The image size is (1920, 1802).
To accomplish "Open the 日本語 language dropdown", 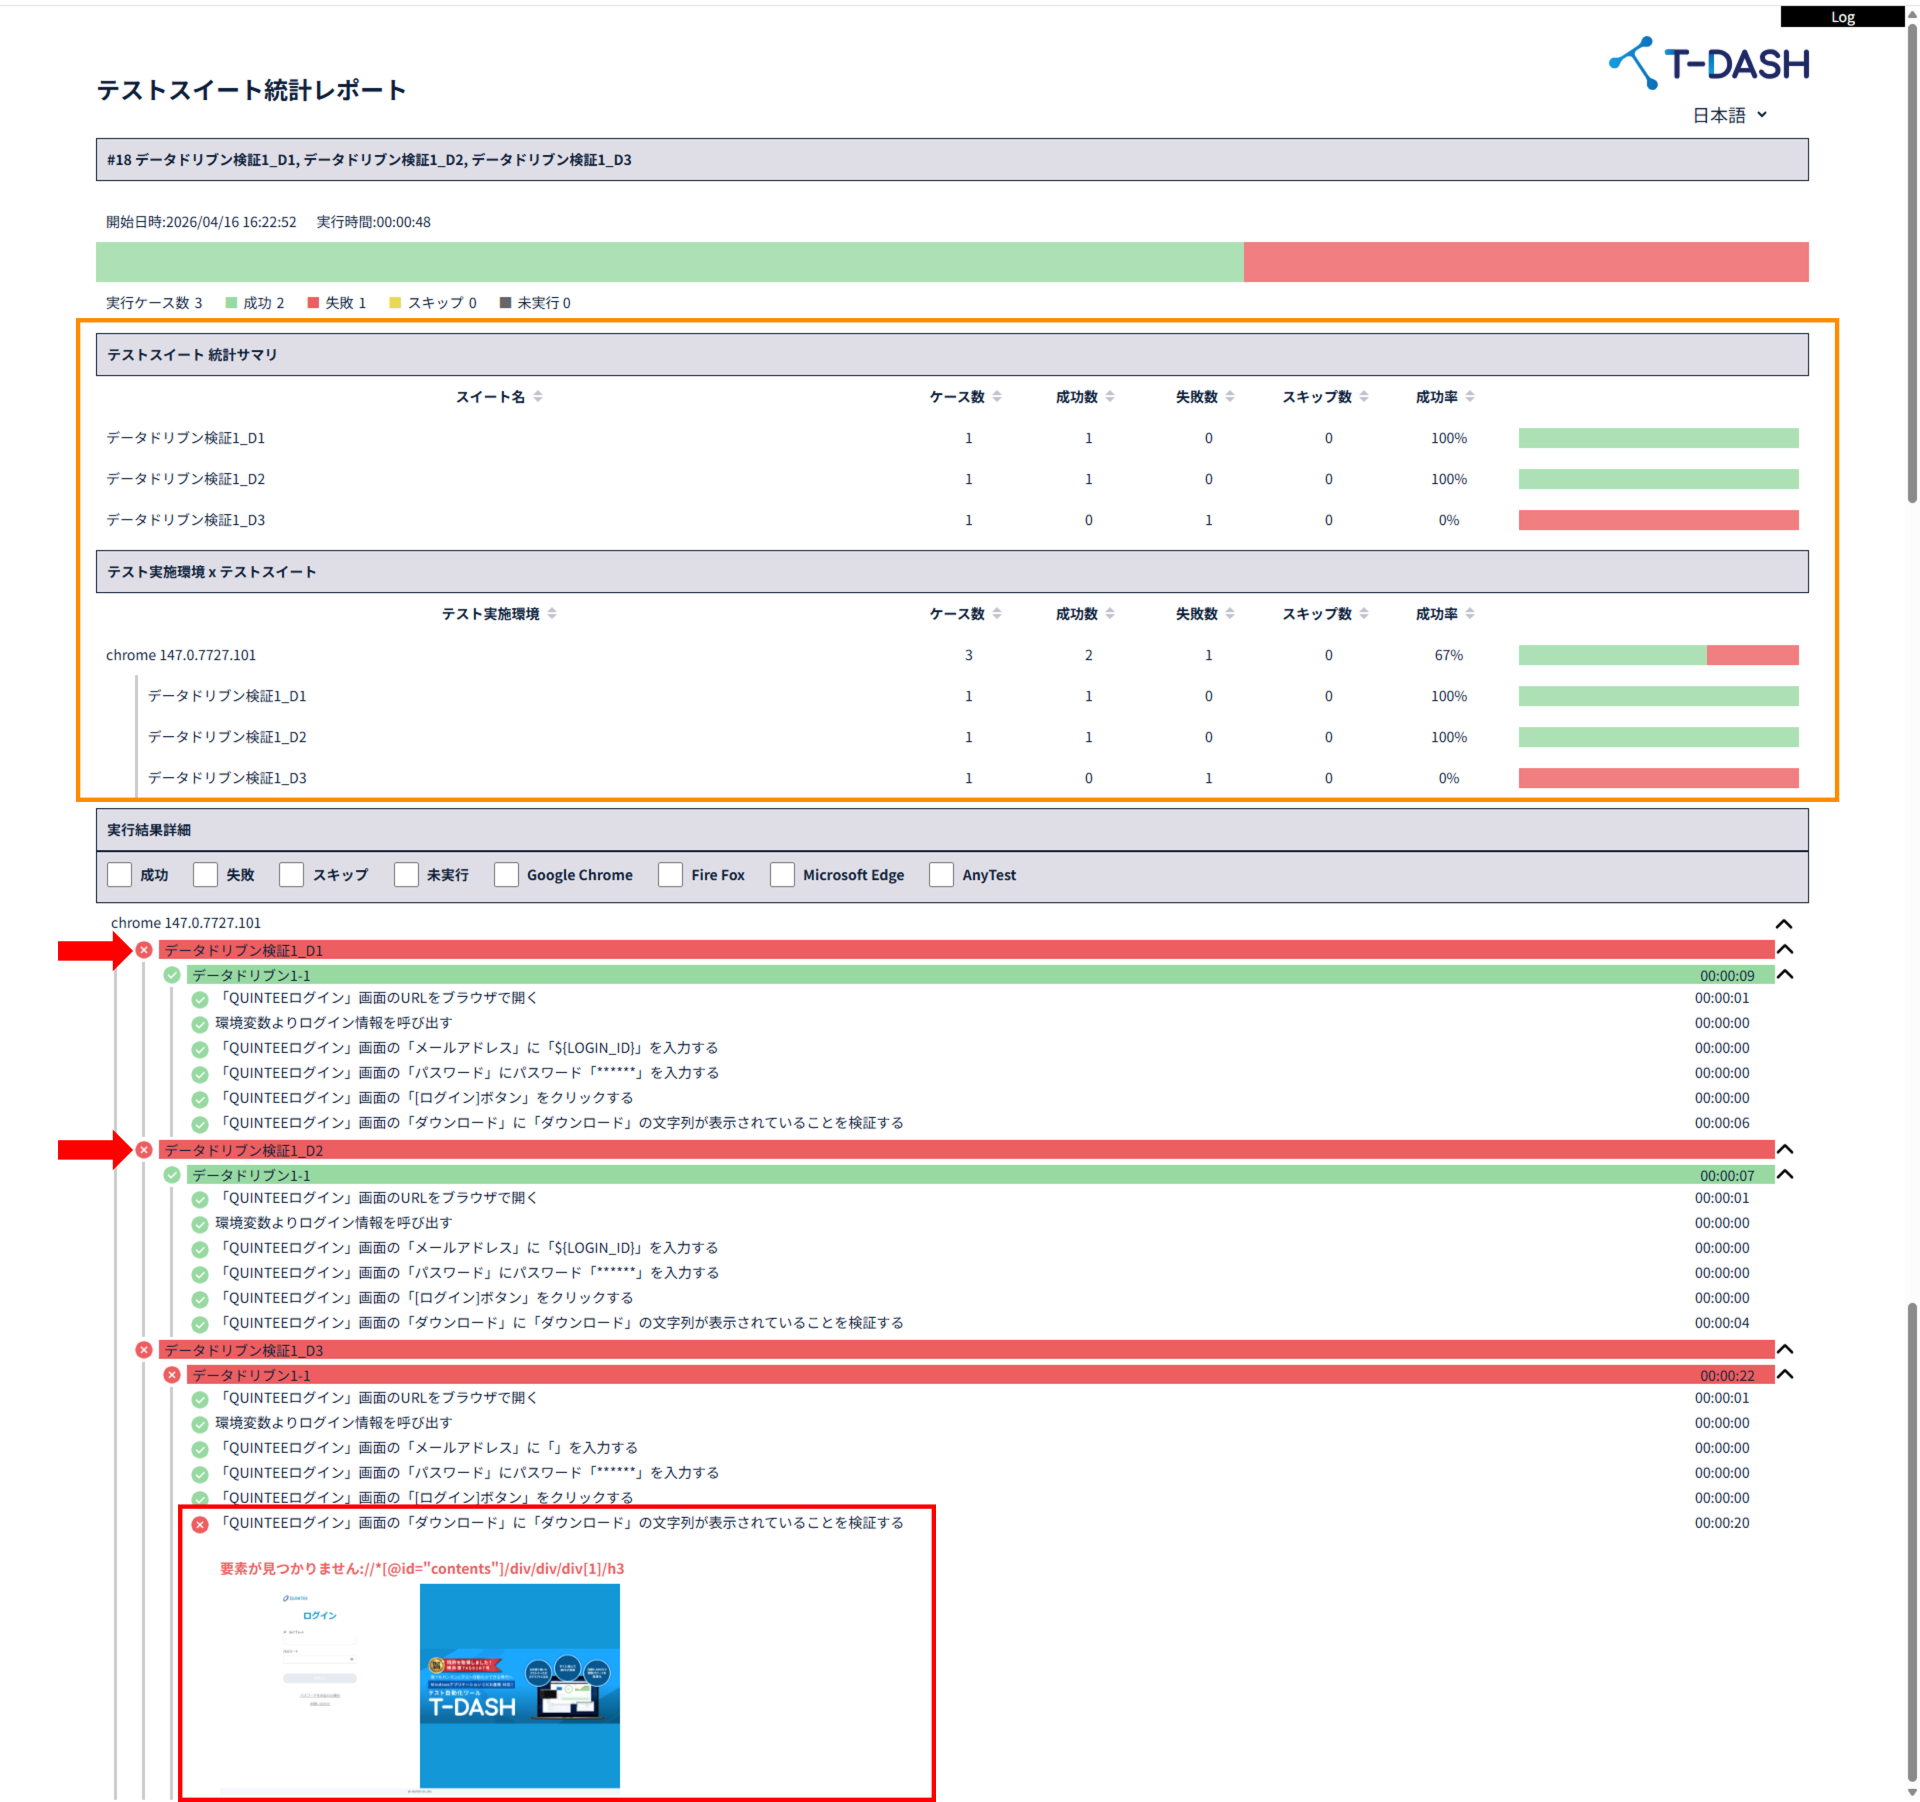I will (x=1730, y=115).
